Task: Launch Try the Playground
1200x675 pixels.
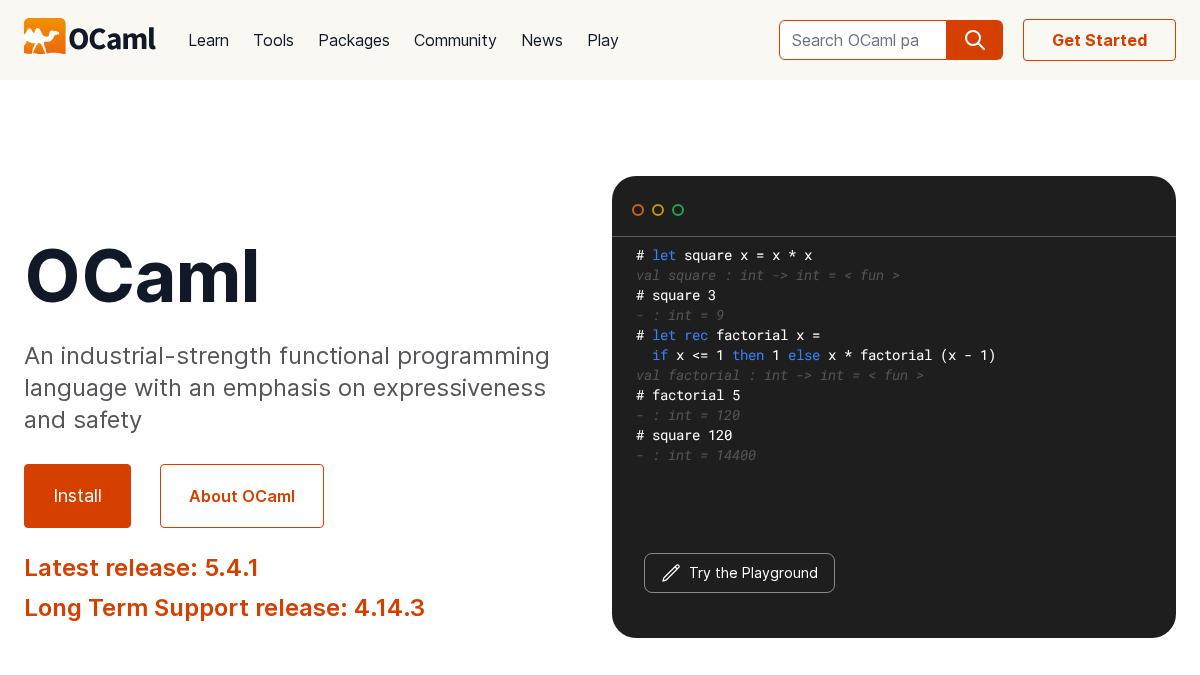Action: click(x=739, y=573)
